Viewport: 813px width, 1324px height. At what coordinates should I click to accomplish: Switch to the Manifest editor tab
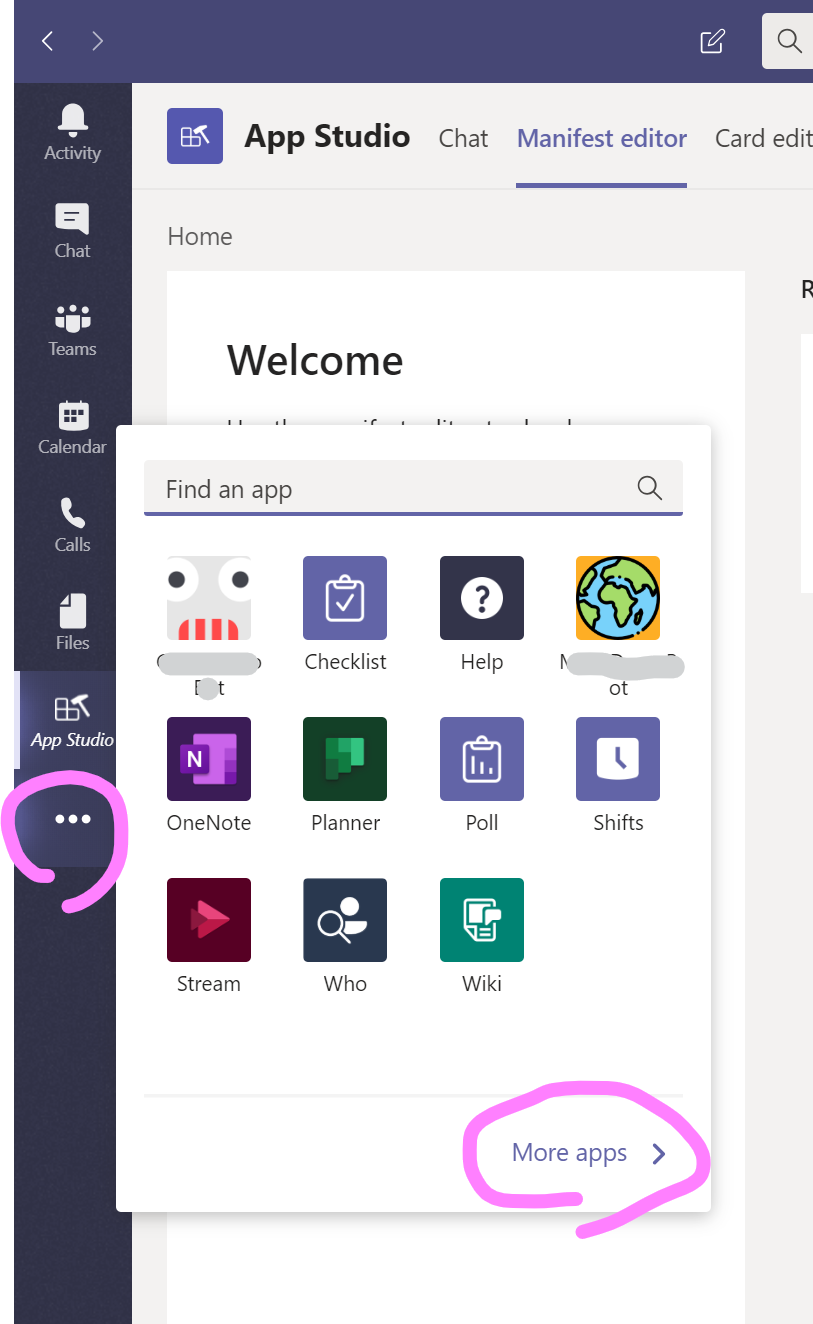602,138
